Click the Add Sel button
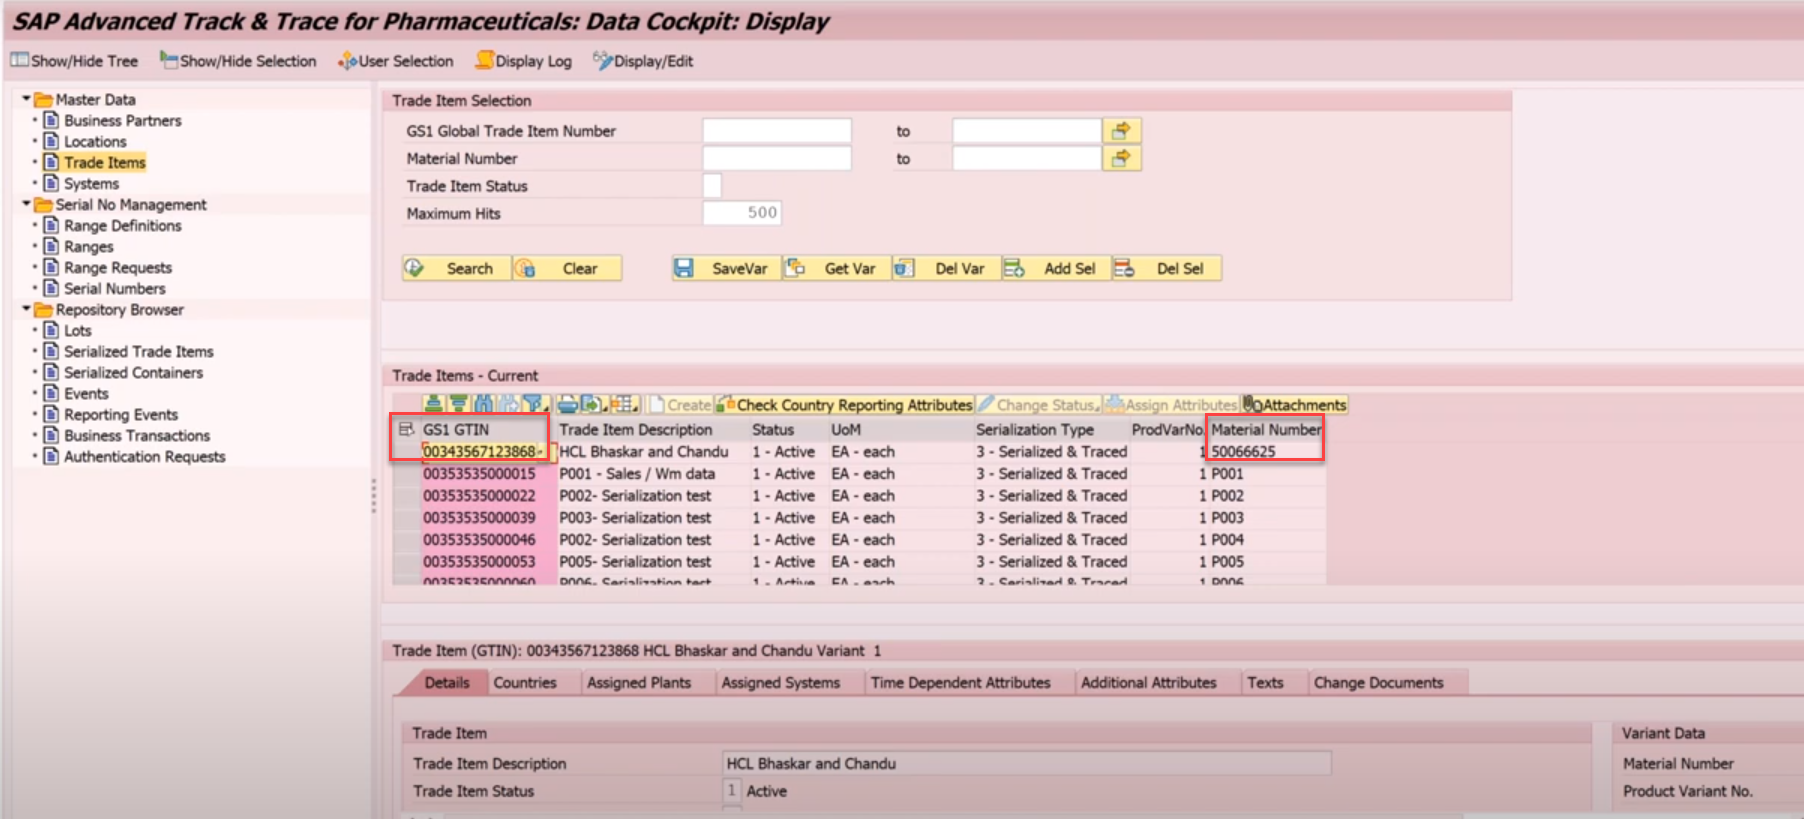 [x=1057, y=268]
